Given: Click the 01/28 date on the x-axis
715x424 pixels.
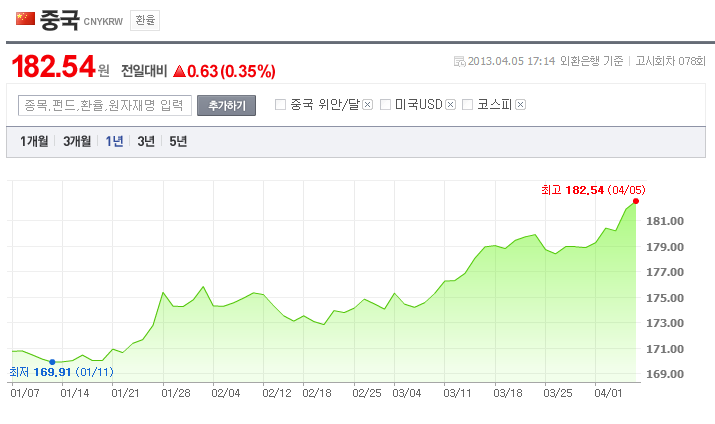Looking at the screenshot, I should click(x=176, y=393).
